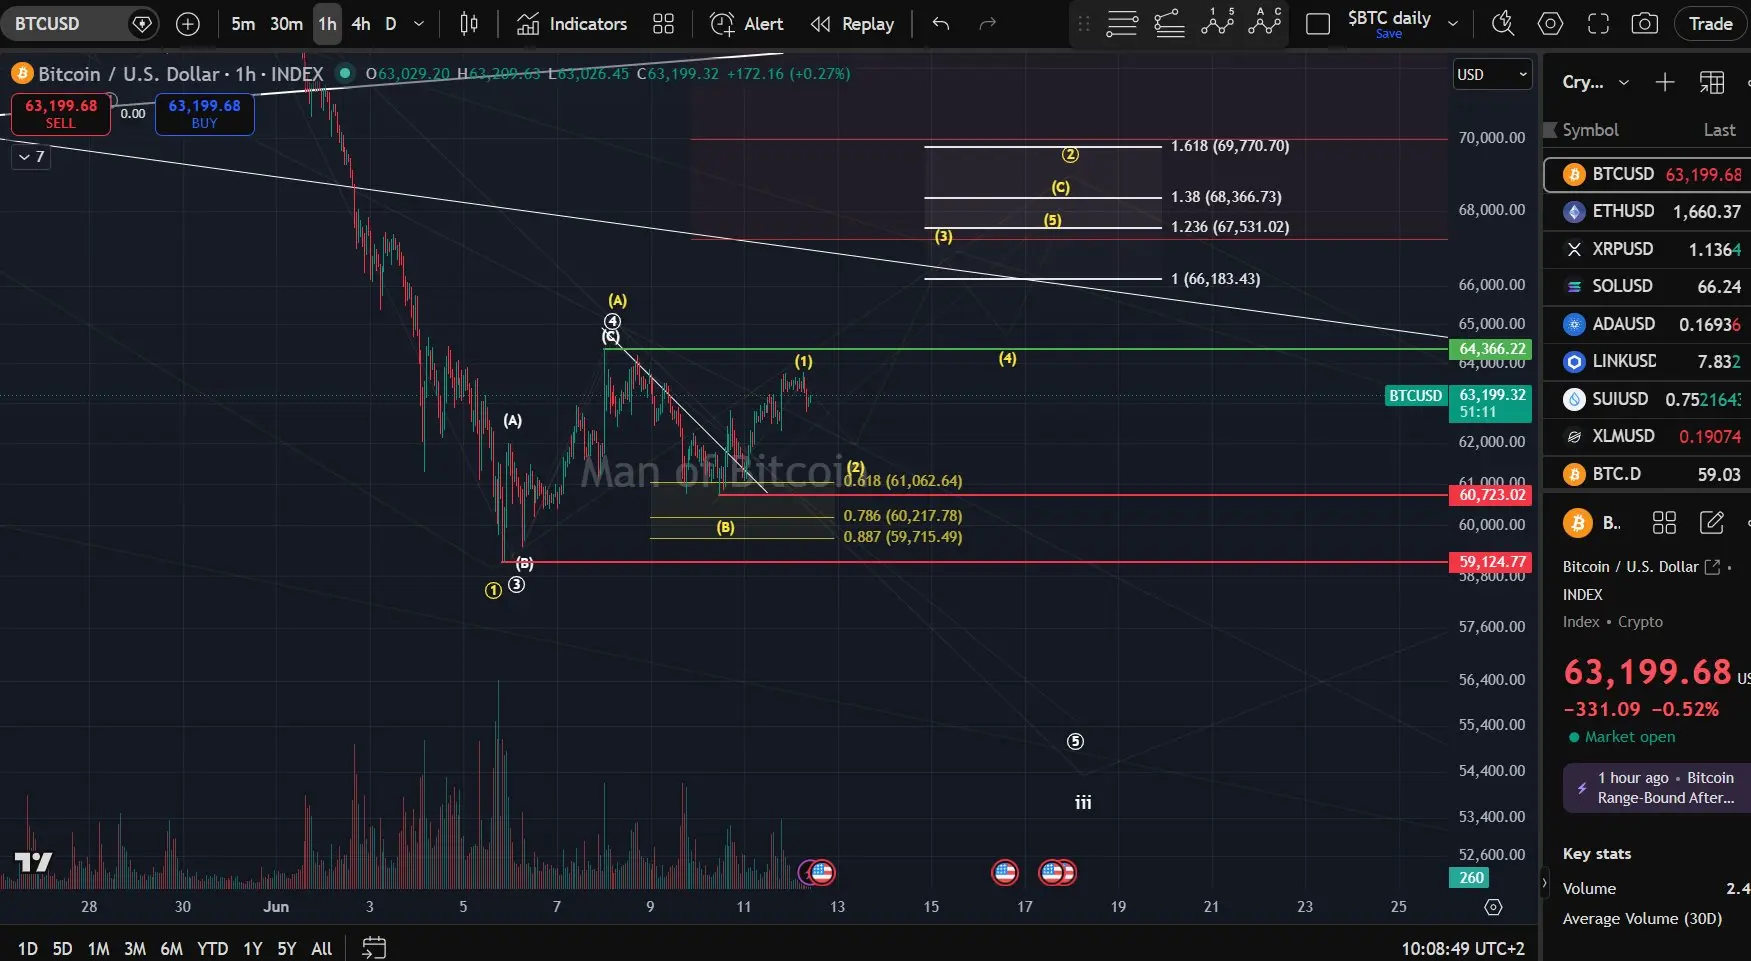Redo the last undone action

click(x=988, y=24)
